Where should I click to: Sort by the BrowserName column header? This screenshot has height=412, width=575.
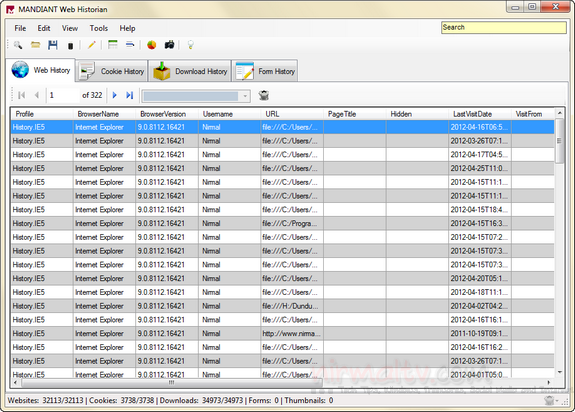pos(105,114)
